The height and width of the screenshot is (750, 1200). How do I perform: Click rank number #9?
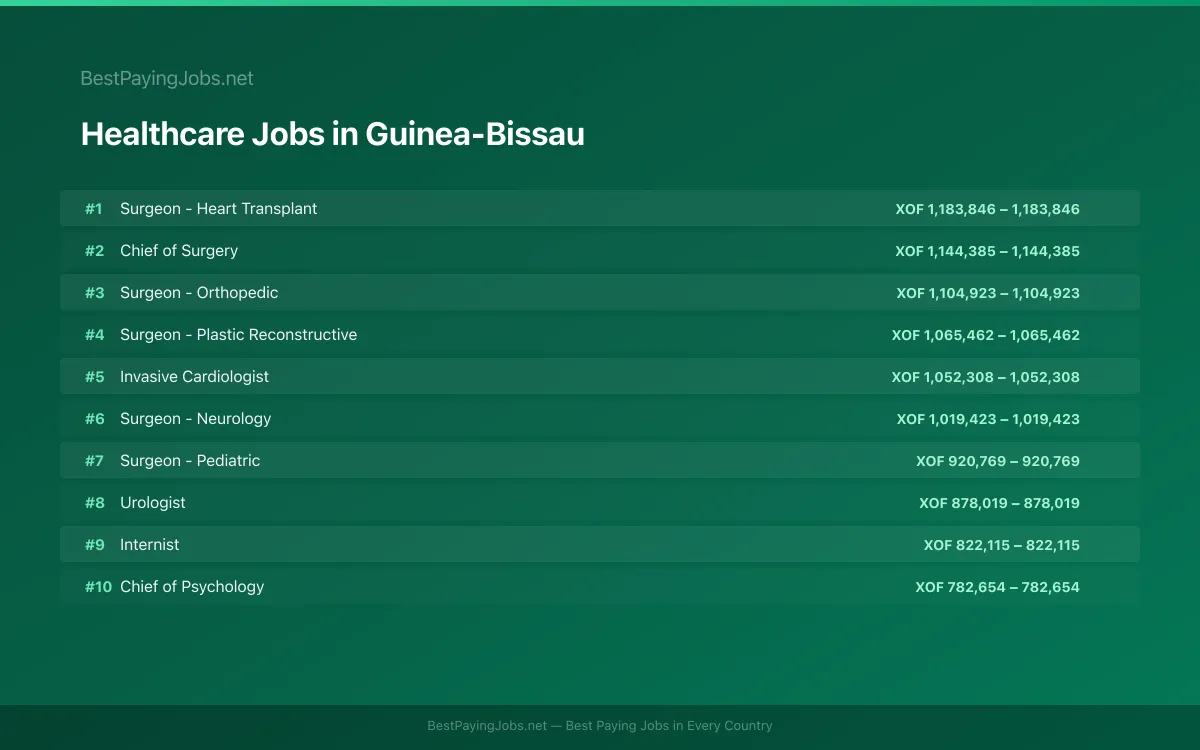(94, 545)
